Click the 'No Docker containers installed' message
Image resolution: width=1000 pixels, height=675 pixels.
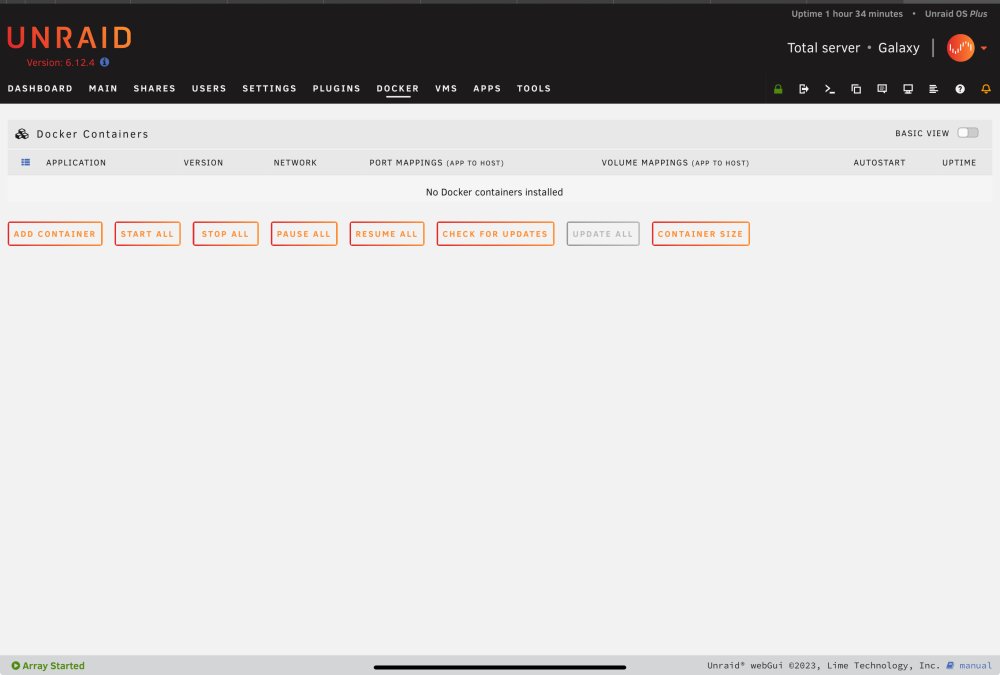pos(494,192)
